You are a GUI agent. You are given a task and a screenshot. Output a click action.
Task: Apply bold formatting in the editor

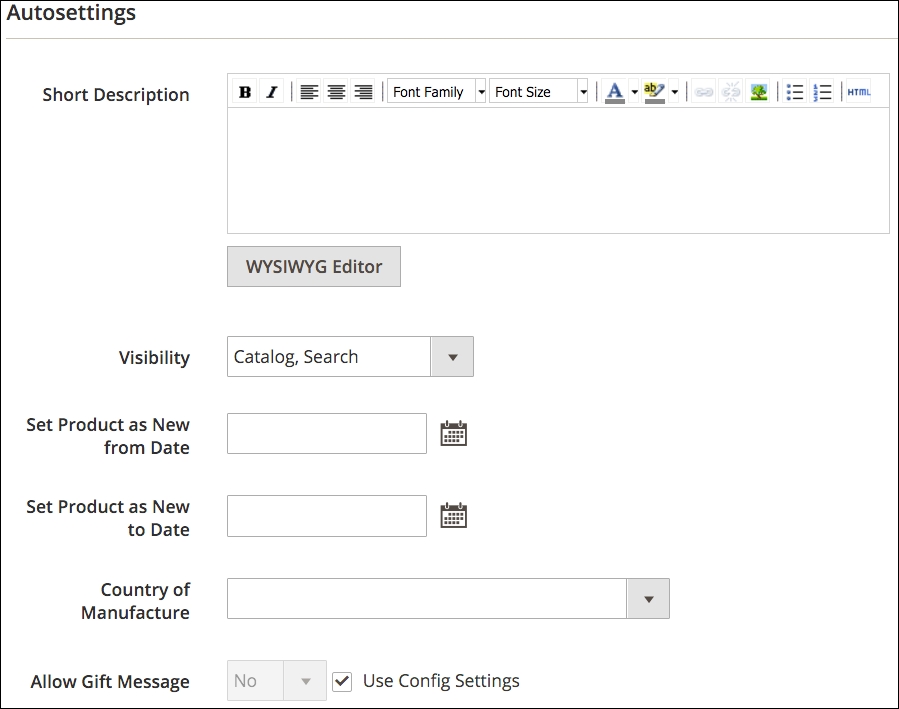coord(245,91)
